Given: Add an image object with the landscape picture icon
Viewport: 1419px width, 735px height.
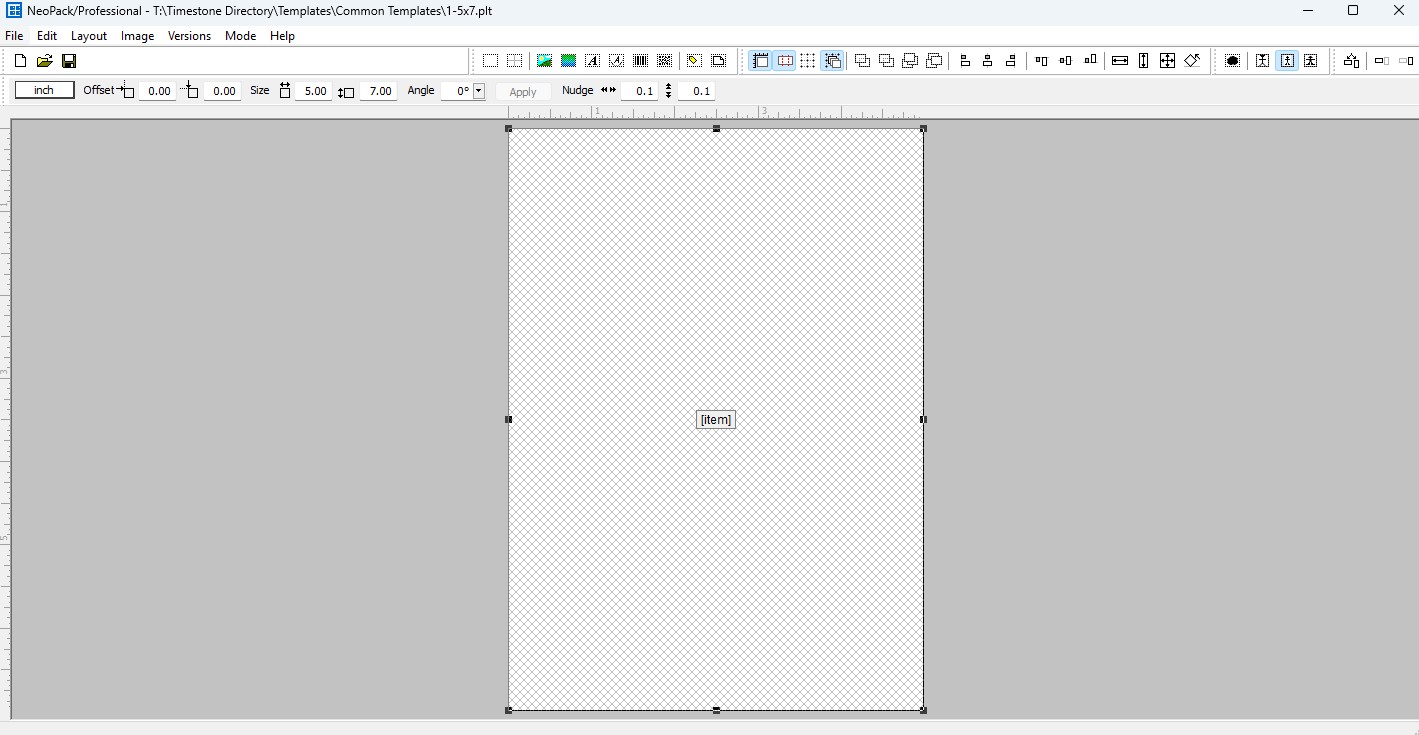Looking at the screenshot, I should pyautogui.click(x=544, y=61).
